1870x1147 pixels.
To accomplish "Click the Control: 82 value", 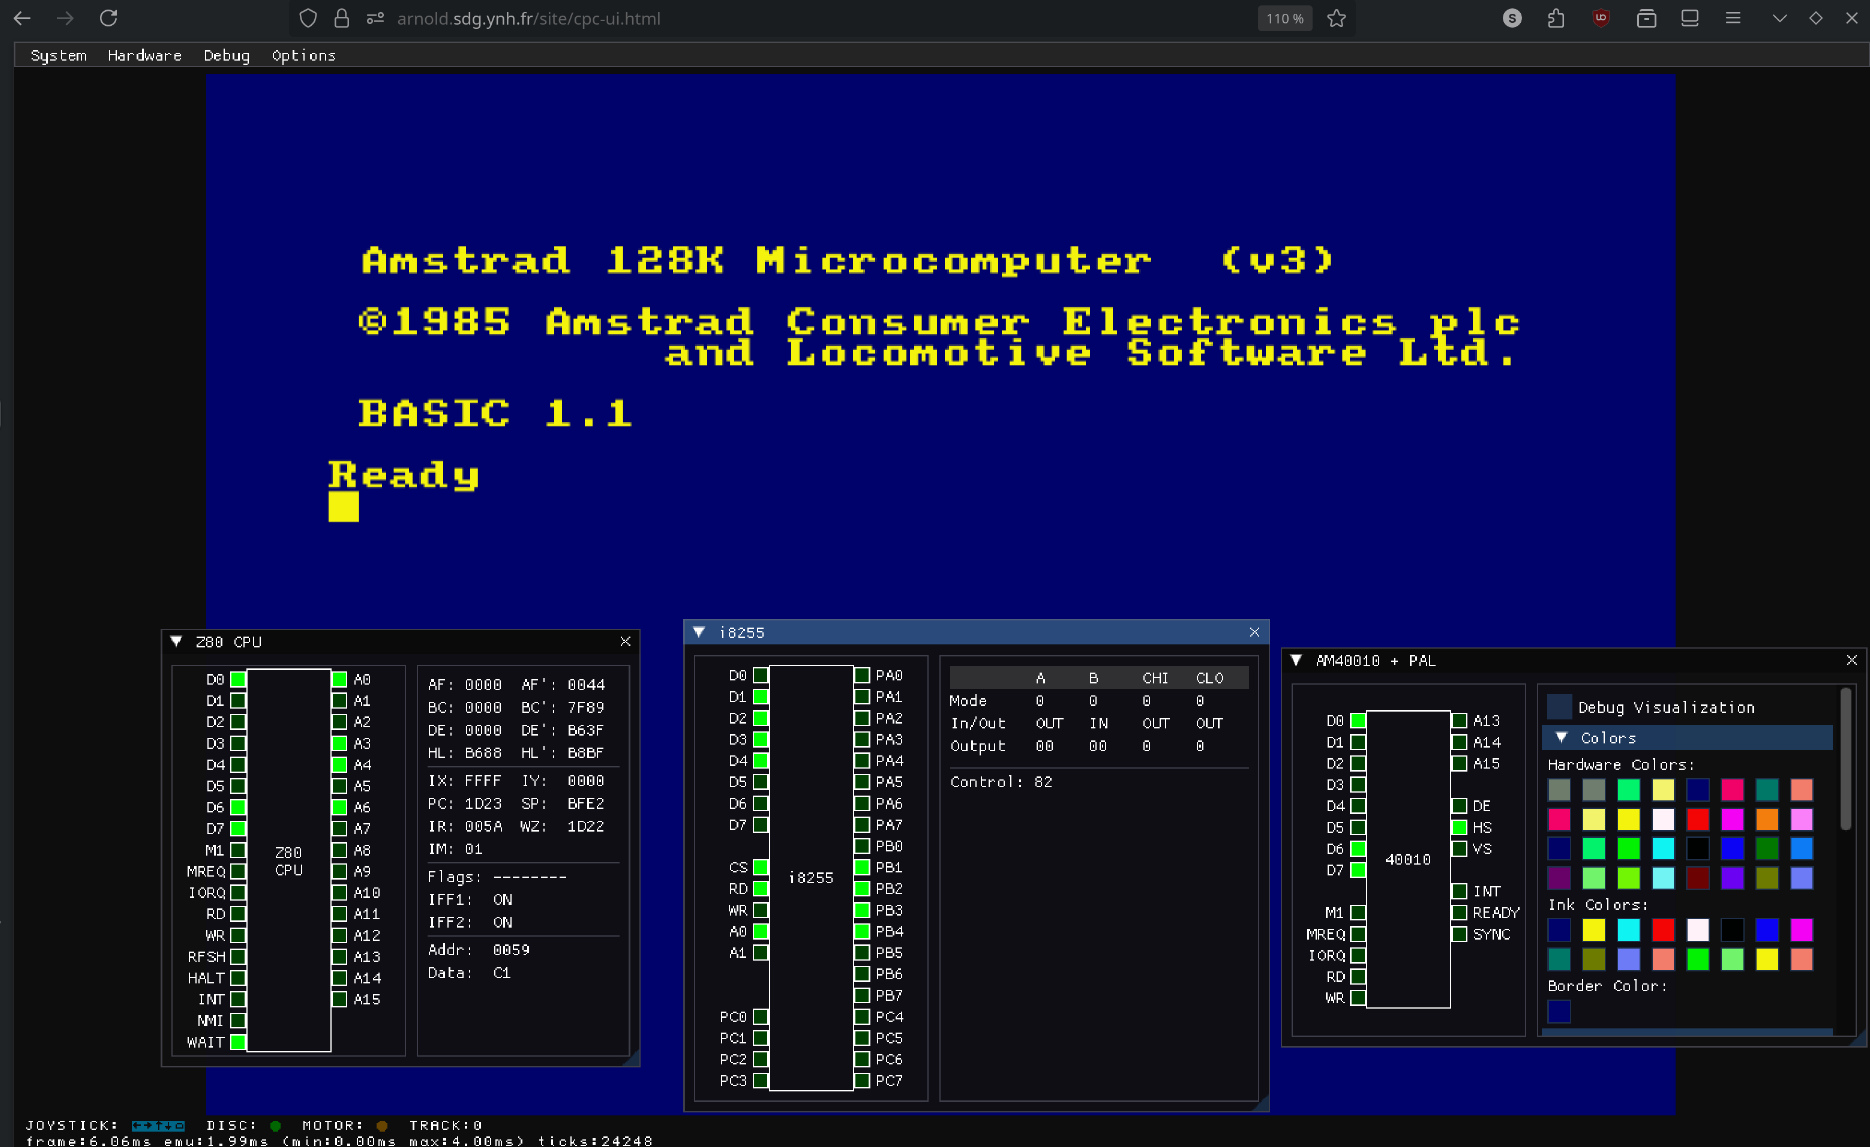I will (x=1001, y=782).
